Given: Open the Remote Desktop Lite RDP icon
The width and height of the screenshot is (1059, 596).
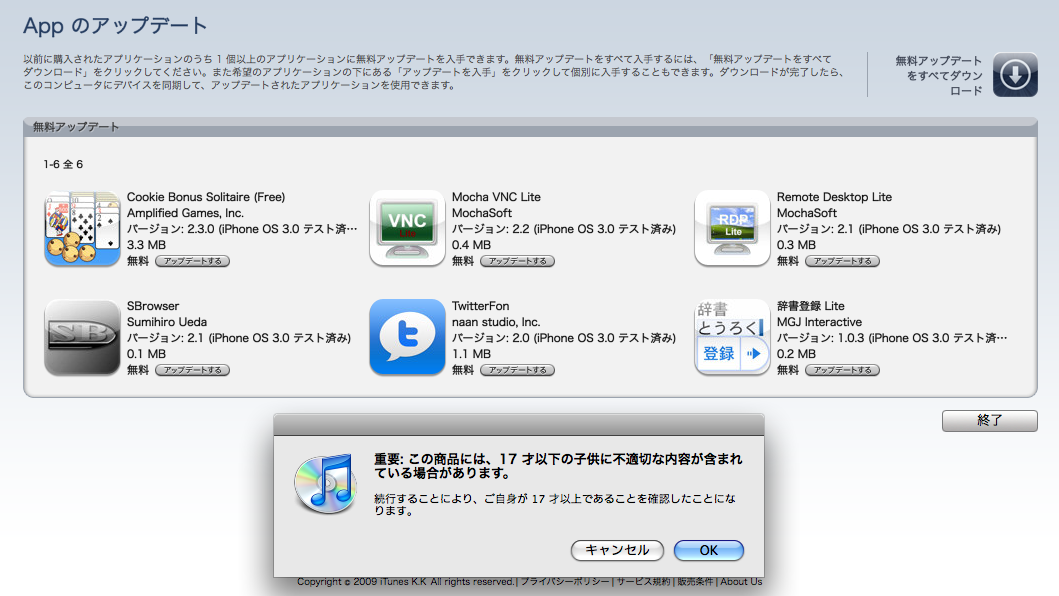Looking at the screenshot, I should (x=732, y=228).
